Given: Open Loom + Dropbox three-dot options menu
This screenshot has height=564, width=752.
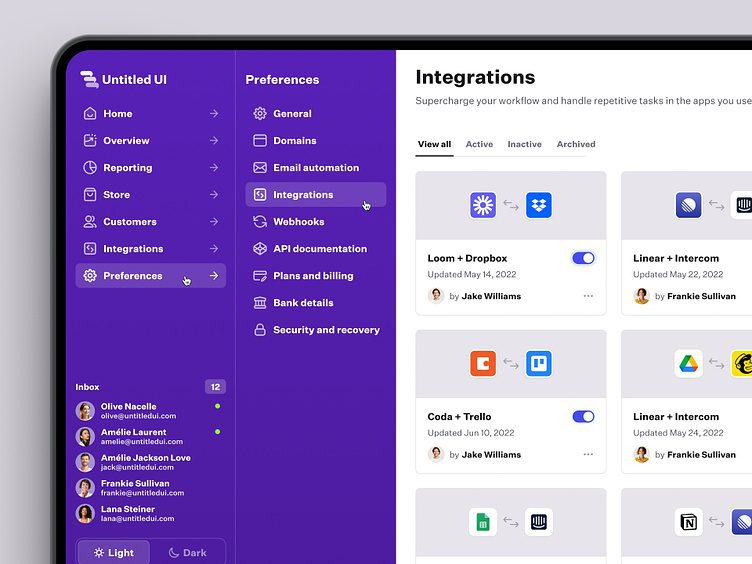Looking at the screenshot, I should [x=588, y=296].
